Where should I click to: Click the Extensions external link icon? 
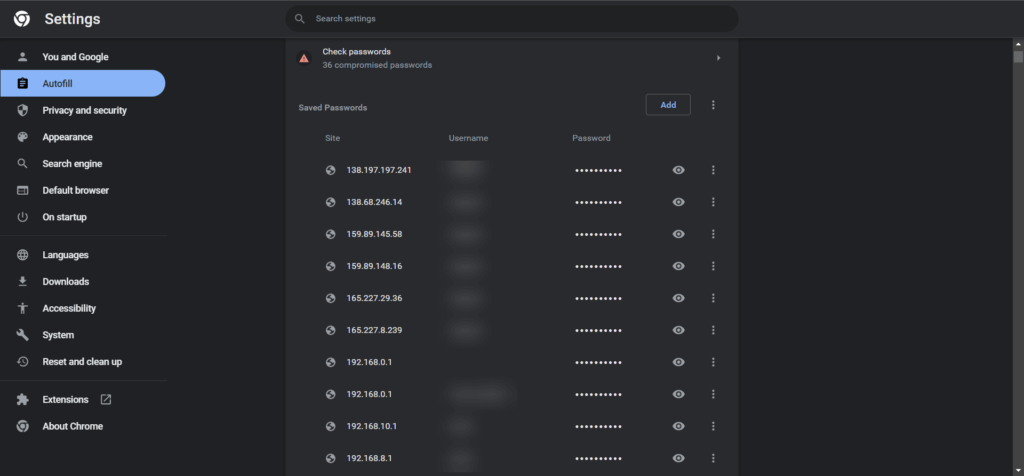(106, 400)
